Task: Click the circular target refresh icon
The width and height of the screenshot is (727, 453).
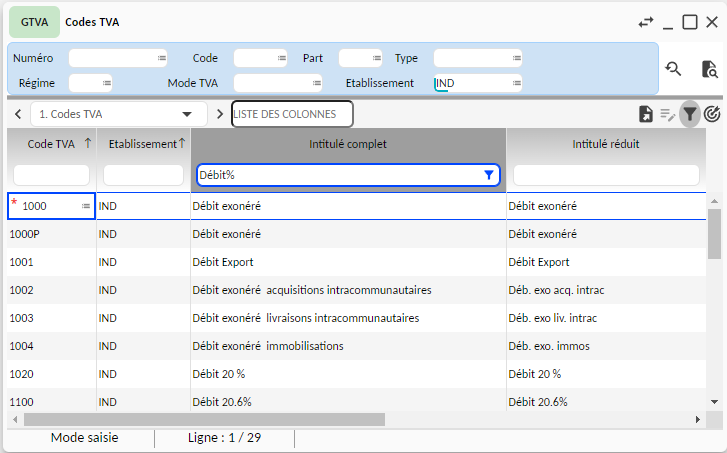Action: 712,114
